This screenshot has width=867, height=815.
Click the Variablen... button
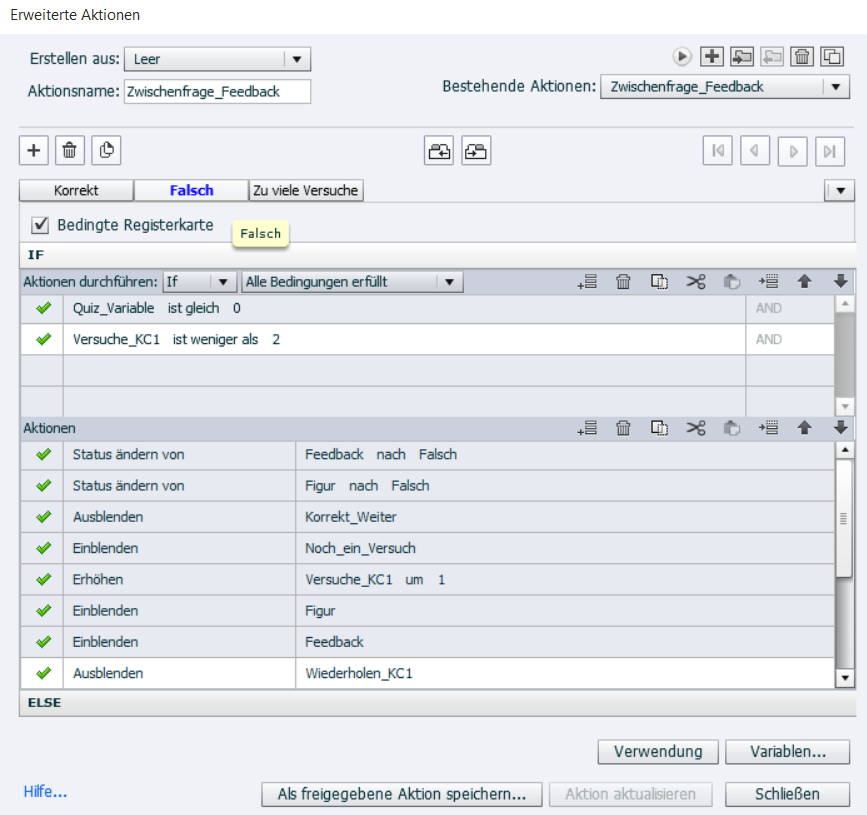[x=786, y=751]
